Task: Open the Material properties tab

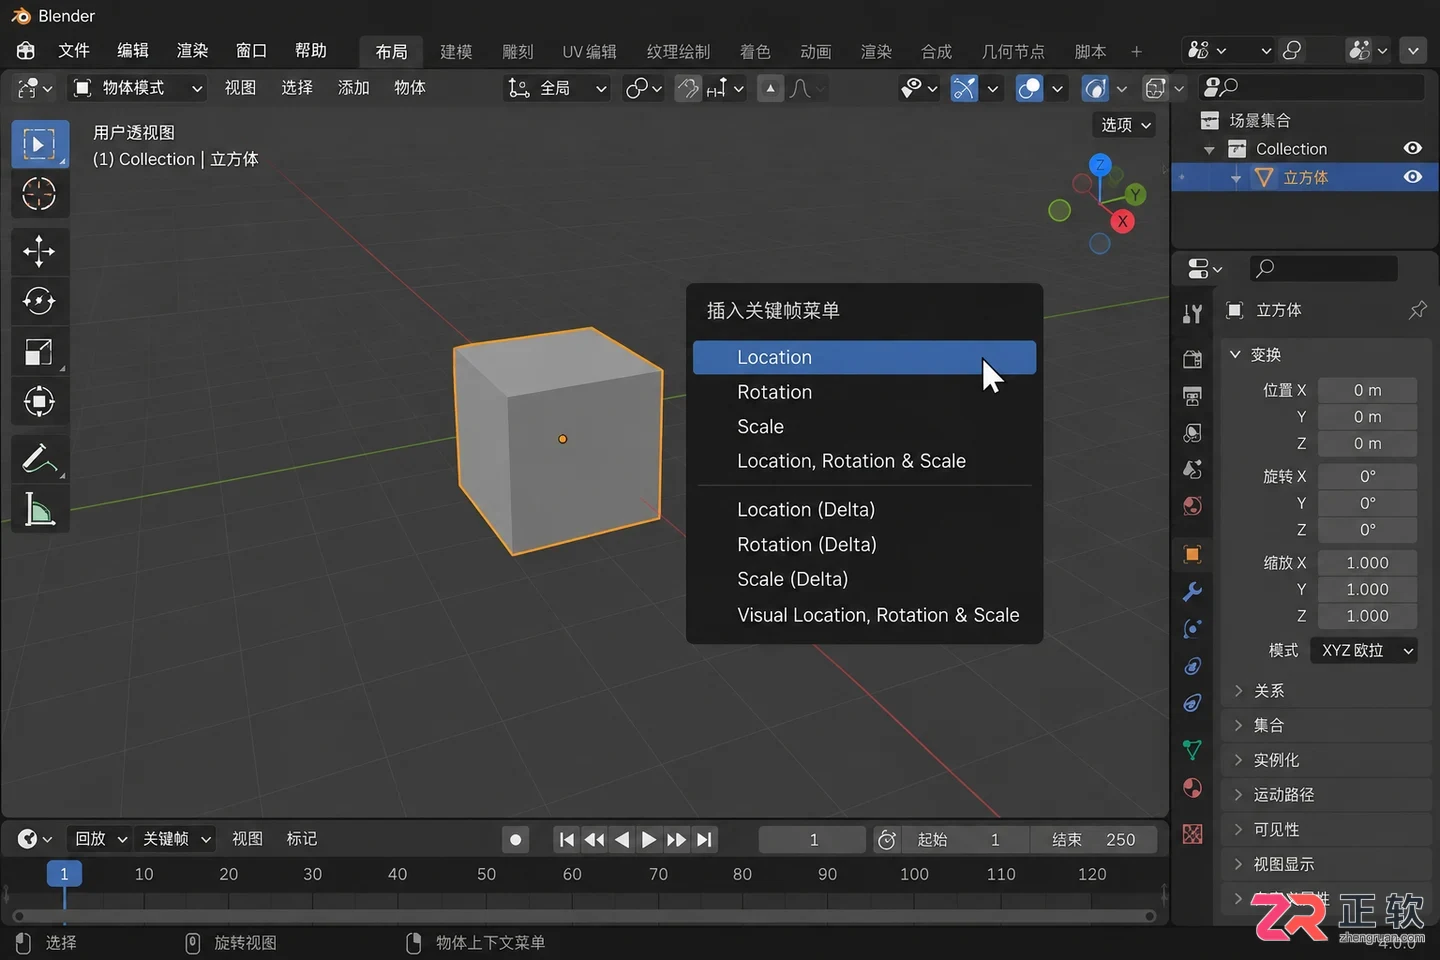Action: pyautogui.click(x=1192, y=788)
